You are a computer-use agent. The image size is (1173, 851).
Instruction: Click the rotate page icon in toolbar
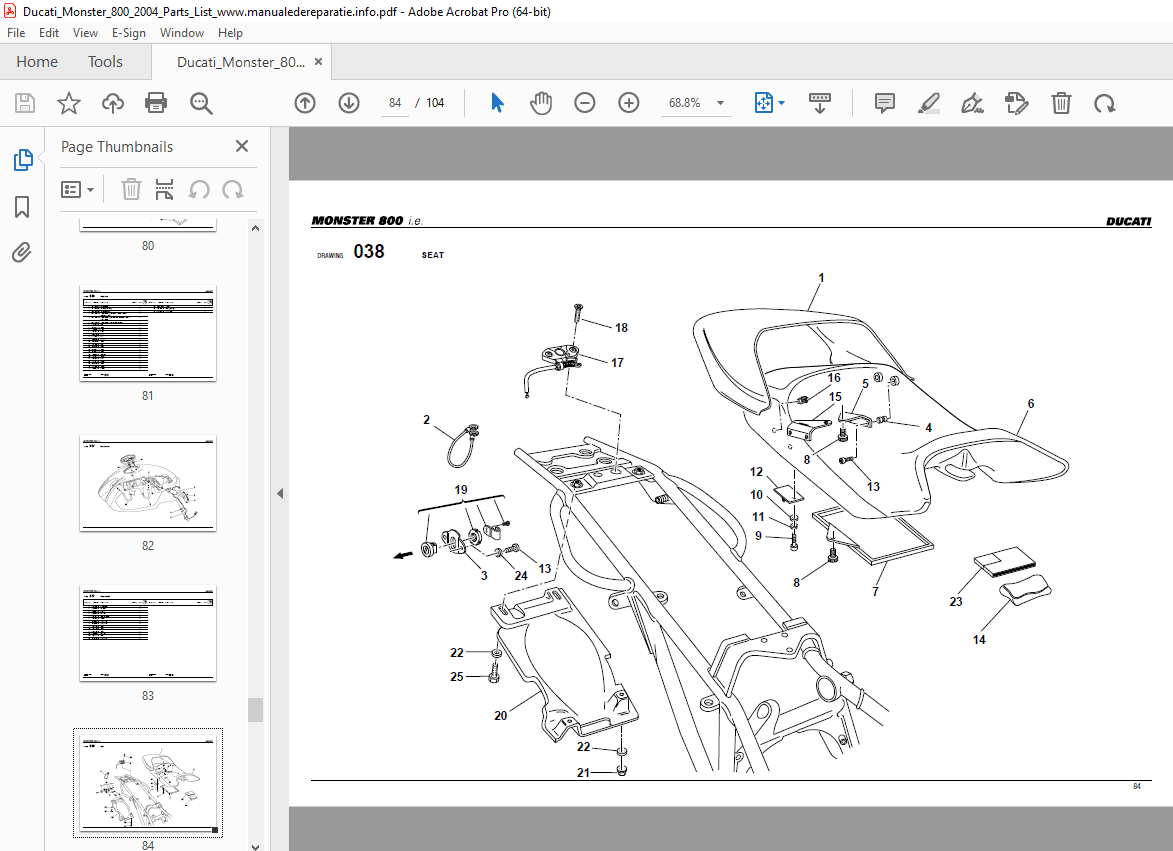(1104, 103)
